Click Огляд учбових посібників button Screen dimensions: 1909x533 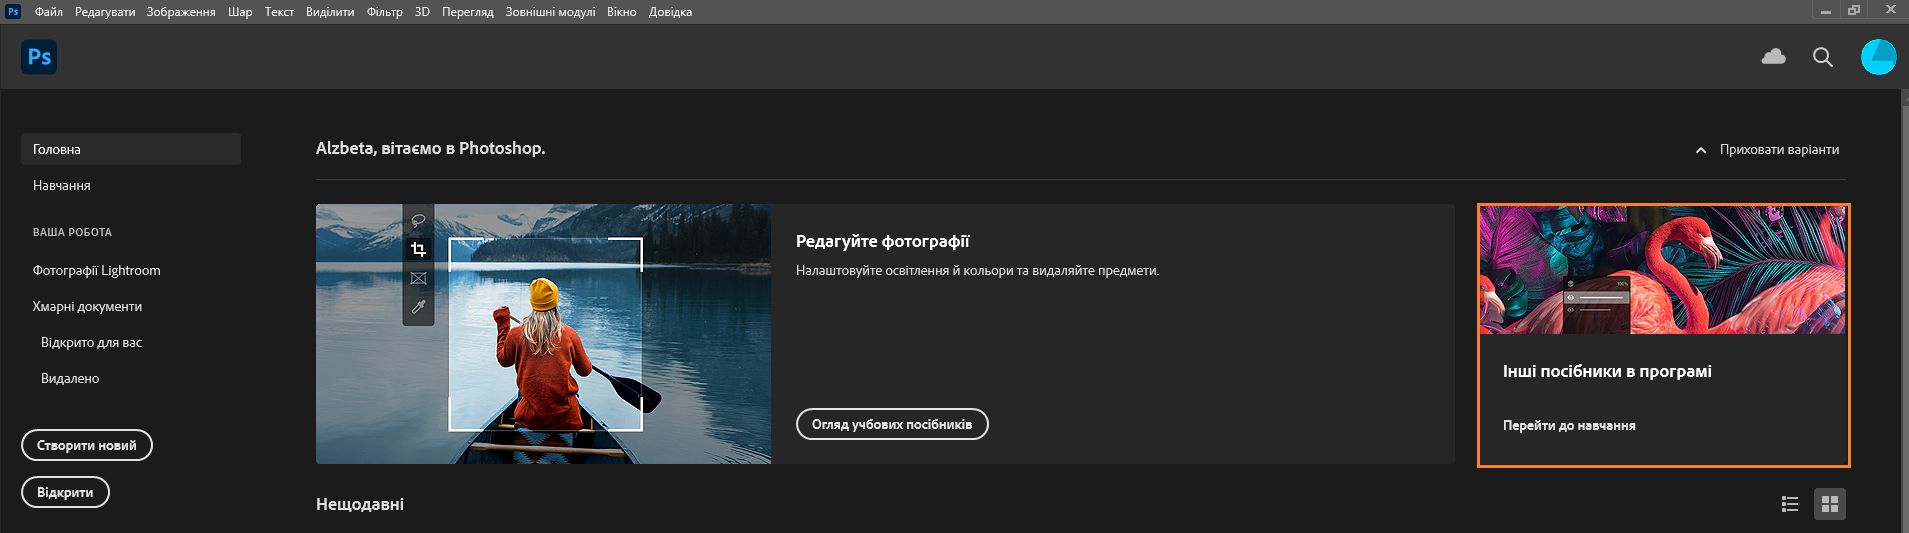point(892,424)
